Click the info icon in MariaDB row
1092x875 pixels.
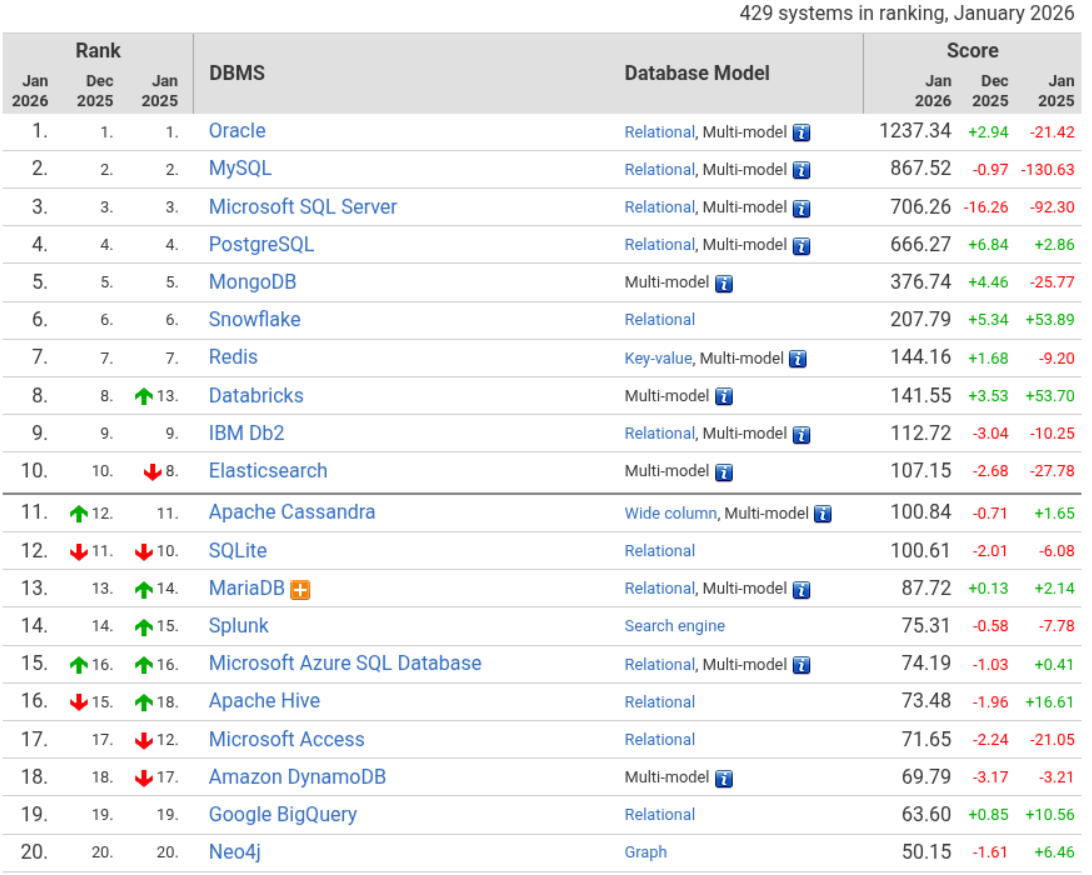pyautogui.click(x=802, y=589)
